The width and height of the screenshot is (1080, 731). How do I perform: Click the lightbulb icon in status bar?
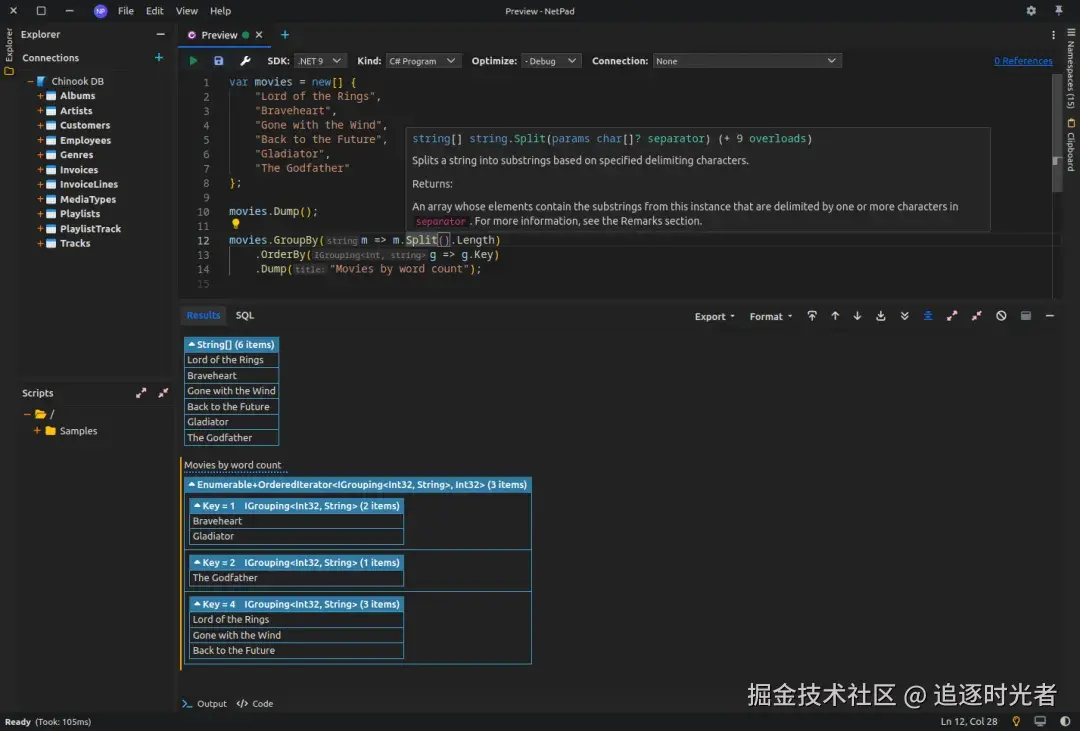tap(1016, 721)
